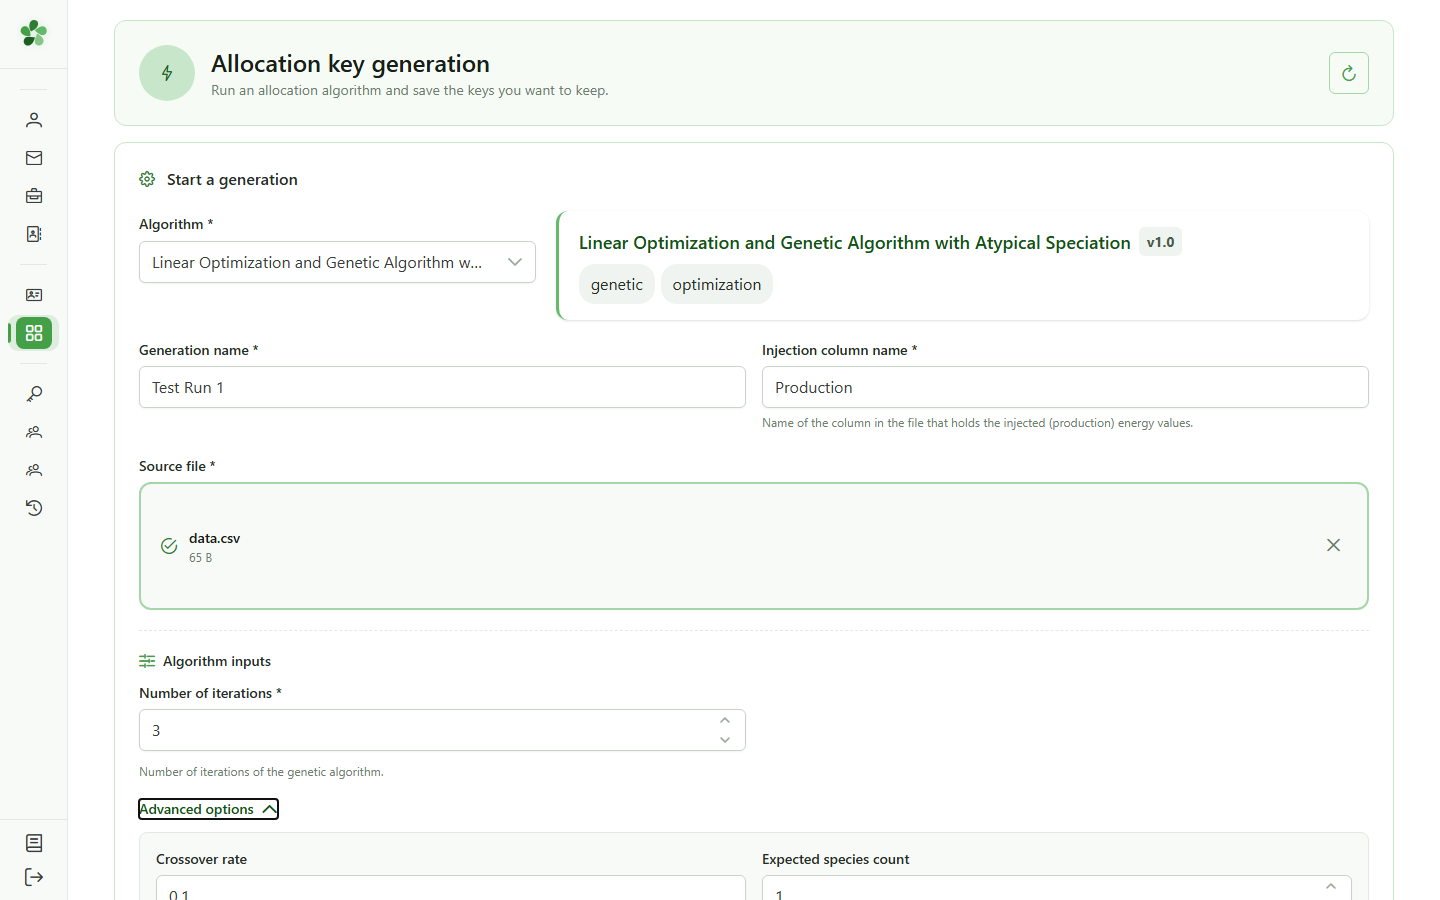Image resolution: width=1440 pixels, height=900 pixels.
Task: Open the document list icon in sidebar
Action: [x=34, y=843]
